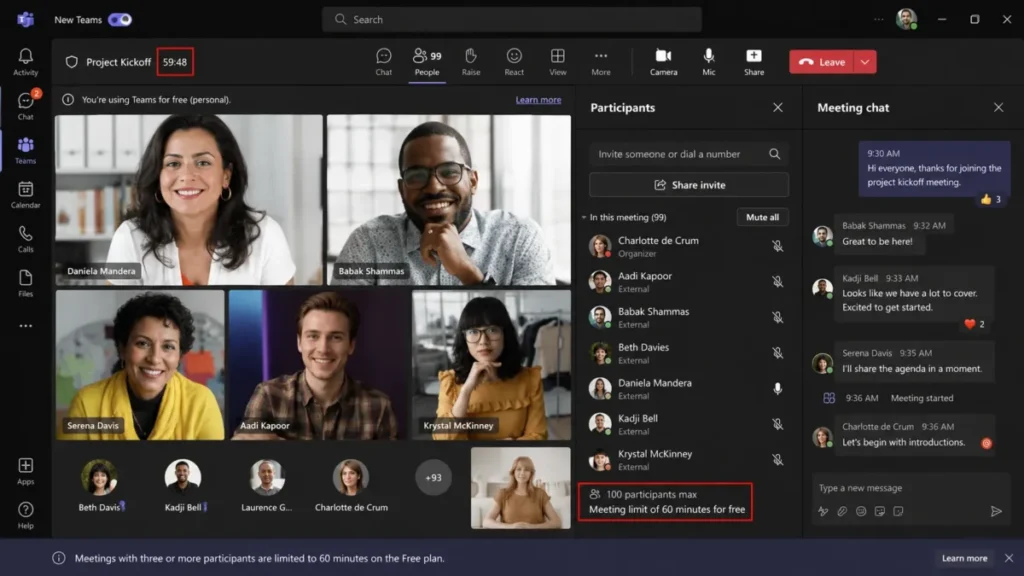This screenshot has width=1024, height=576.
Task: Toggle Charlotte de Crum's mic icon
Action: [777, 246]
